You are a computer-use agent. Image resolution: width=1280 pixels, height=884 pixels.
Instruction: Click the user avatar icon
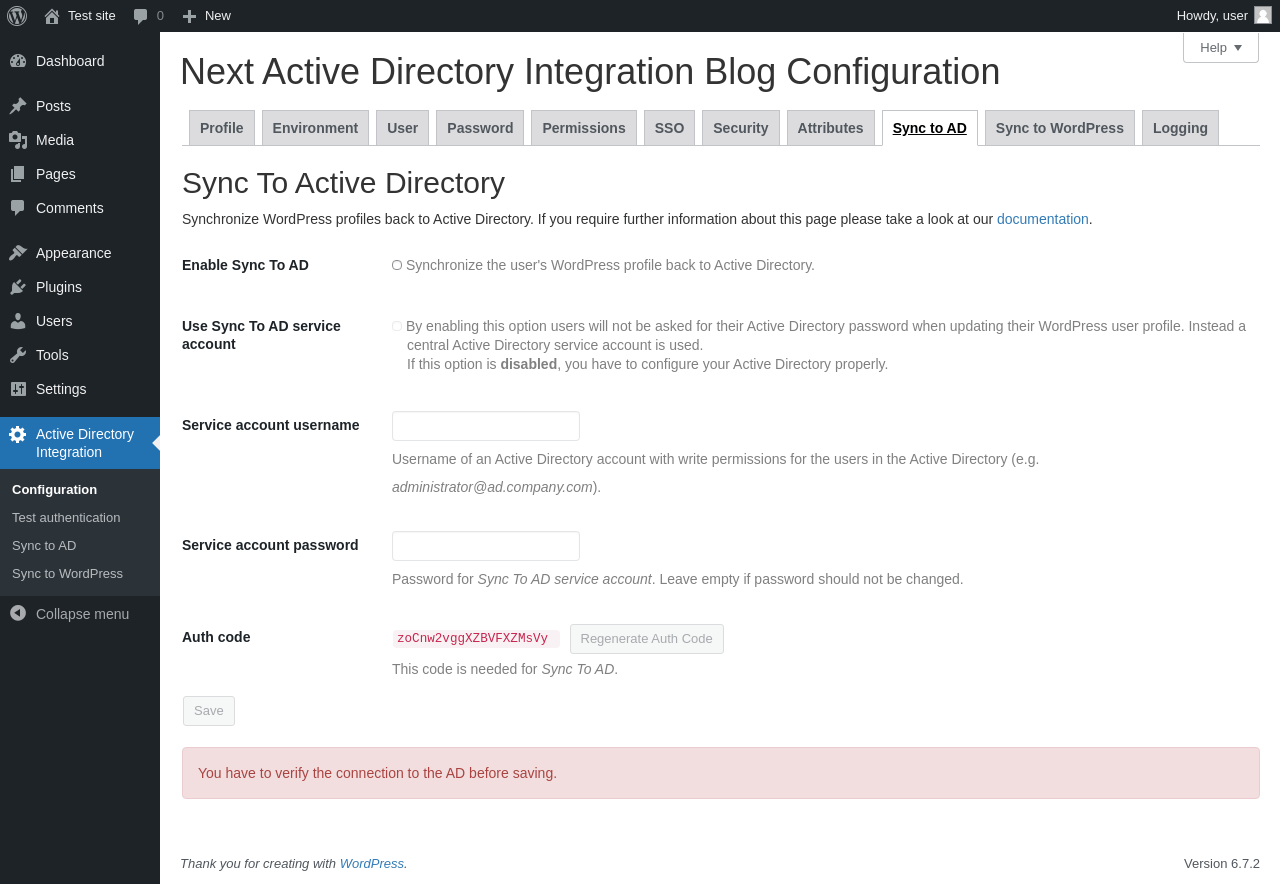tap(1263, 15)
